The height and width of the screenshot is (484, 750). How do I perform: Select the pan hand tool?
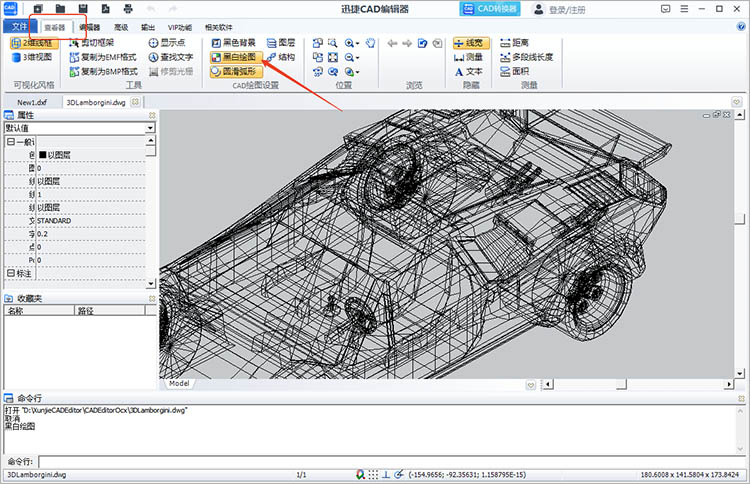(371, 43)
